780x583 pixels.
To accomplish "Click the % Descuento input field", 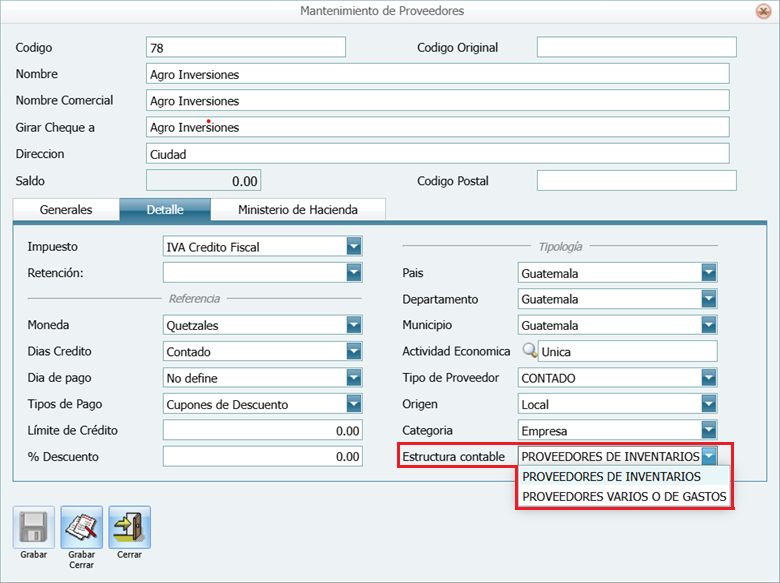I will tap(263, 457).
